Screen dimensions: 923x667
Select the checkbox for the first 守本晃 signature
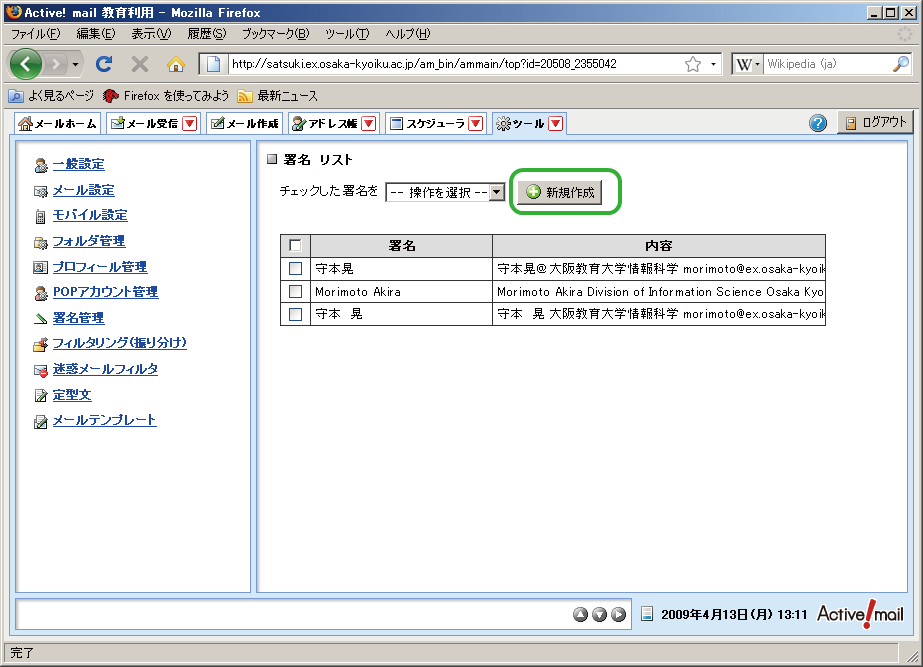point(295,268)
